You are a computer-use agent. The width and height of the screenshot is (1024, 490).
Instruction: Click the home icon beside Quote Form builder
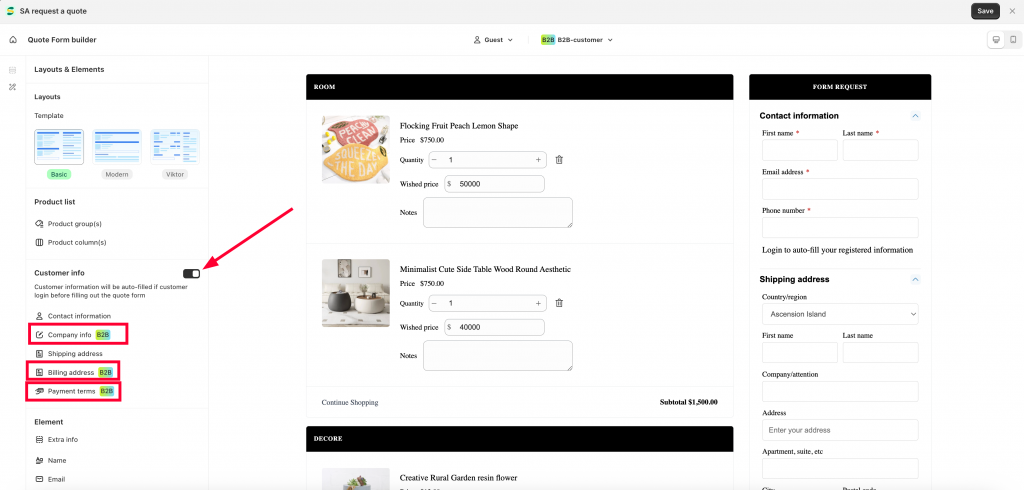12,40
